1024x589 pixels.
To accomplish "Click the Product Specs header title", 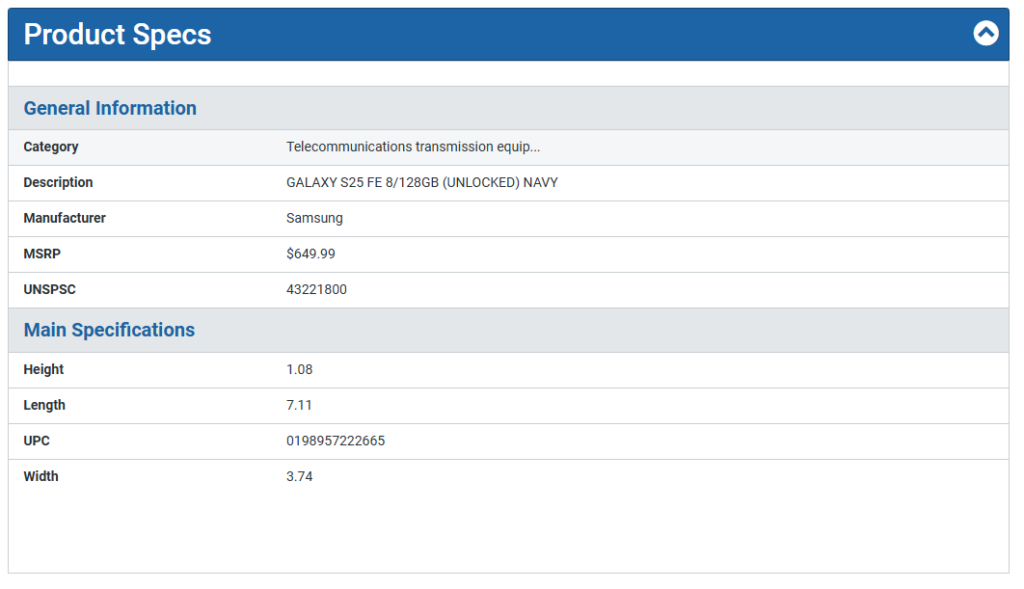I will [117, 35].
